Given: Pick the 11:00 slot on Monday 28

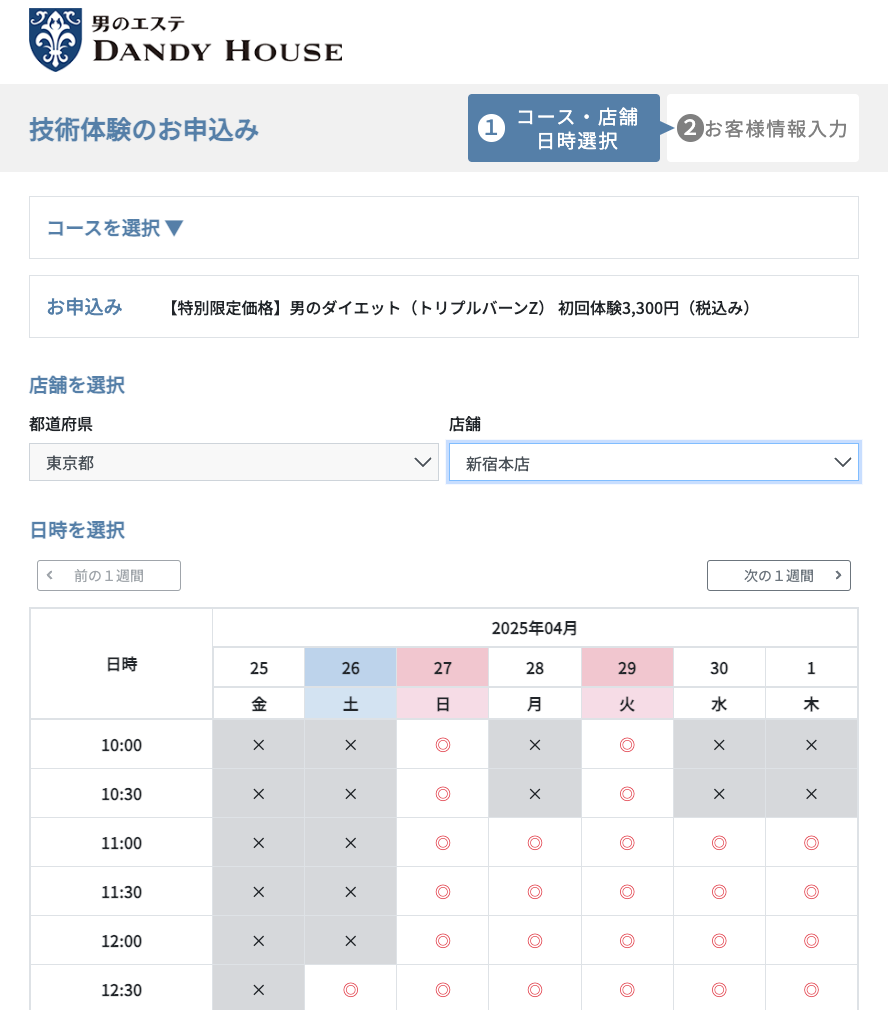Looking at the screenshot, I should tap(535, 843).
